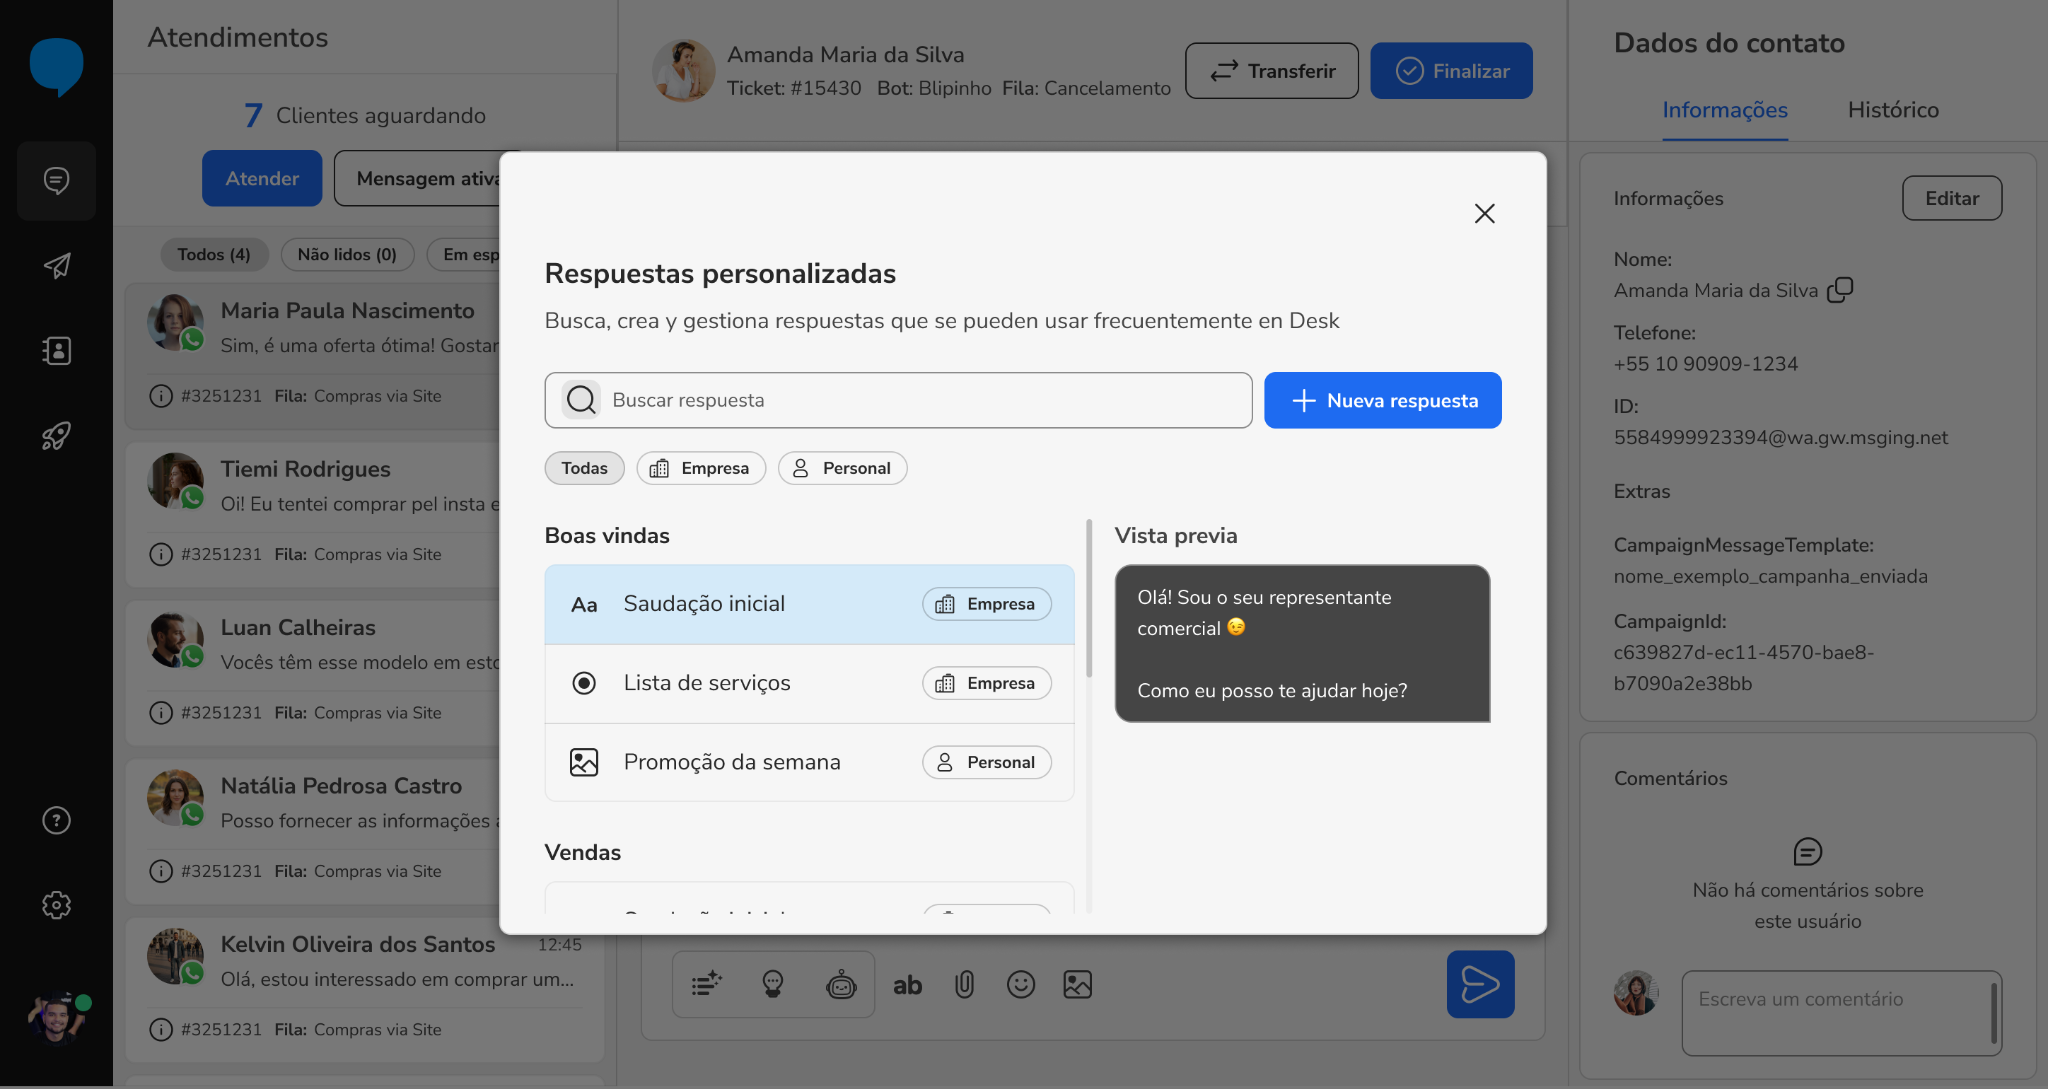Filter responses by Personal chip
2048x1089 pixels.
(842, 468)
